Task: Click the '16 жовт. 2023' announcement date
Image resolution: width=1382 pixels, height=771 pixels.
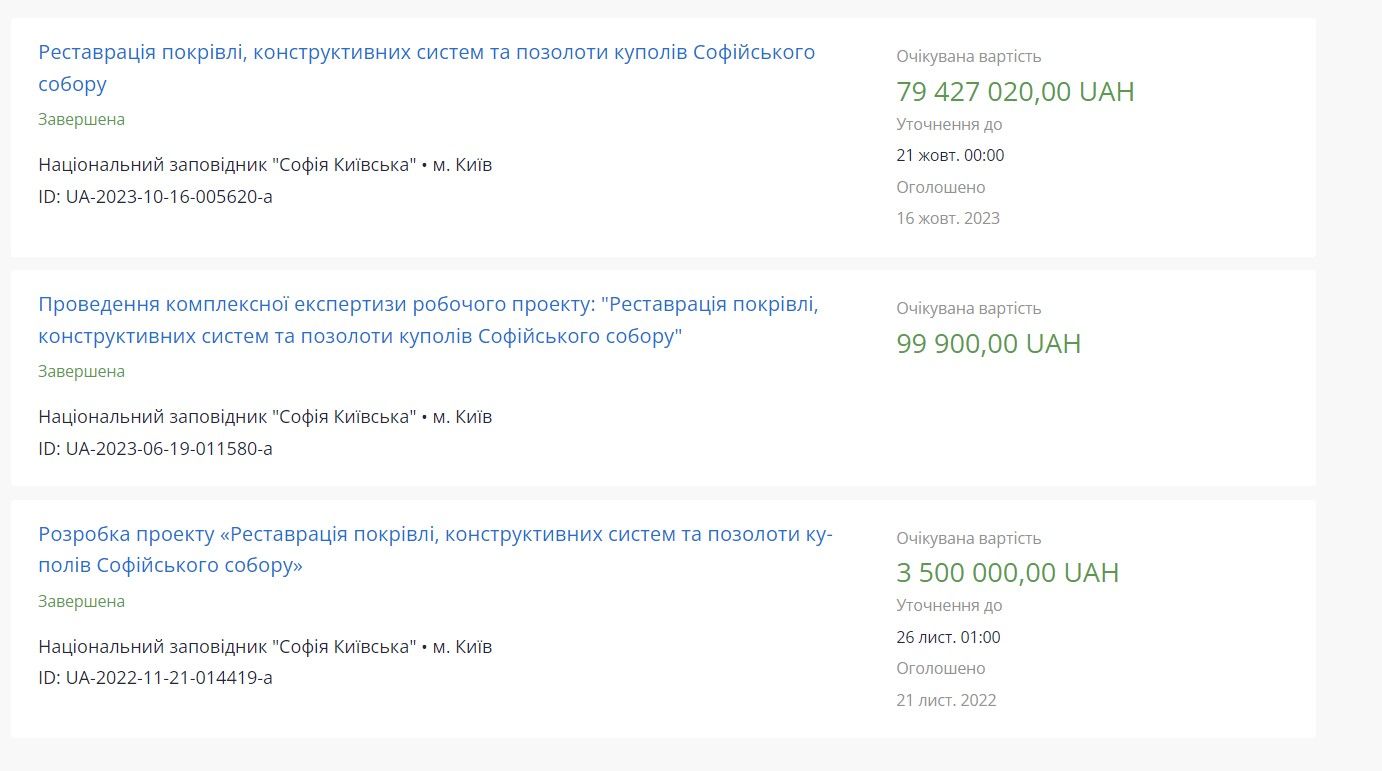Action: [947, 218]
